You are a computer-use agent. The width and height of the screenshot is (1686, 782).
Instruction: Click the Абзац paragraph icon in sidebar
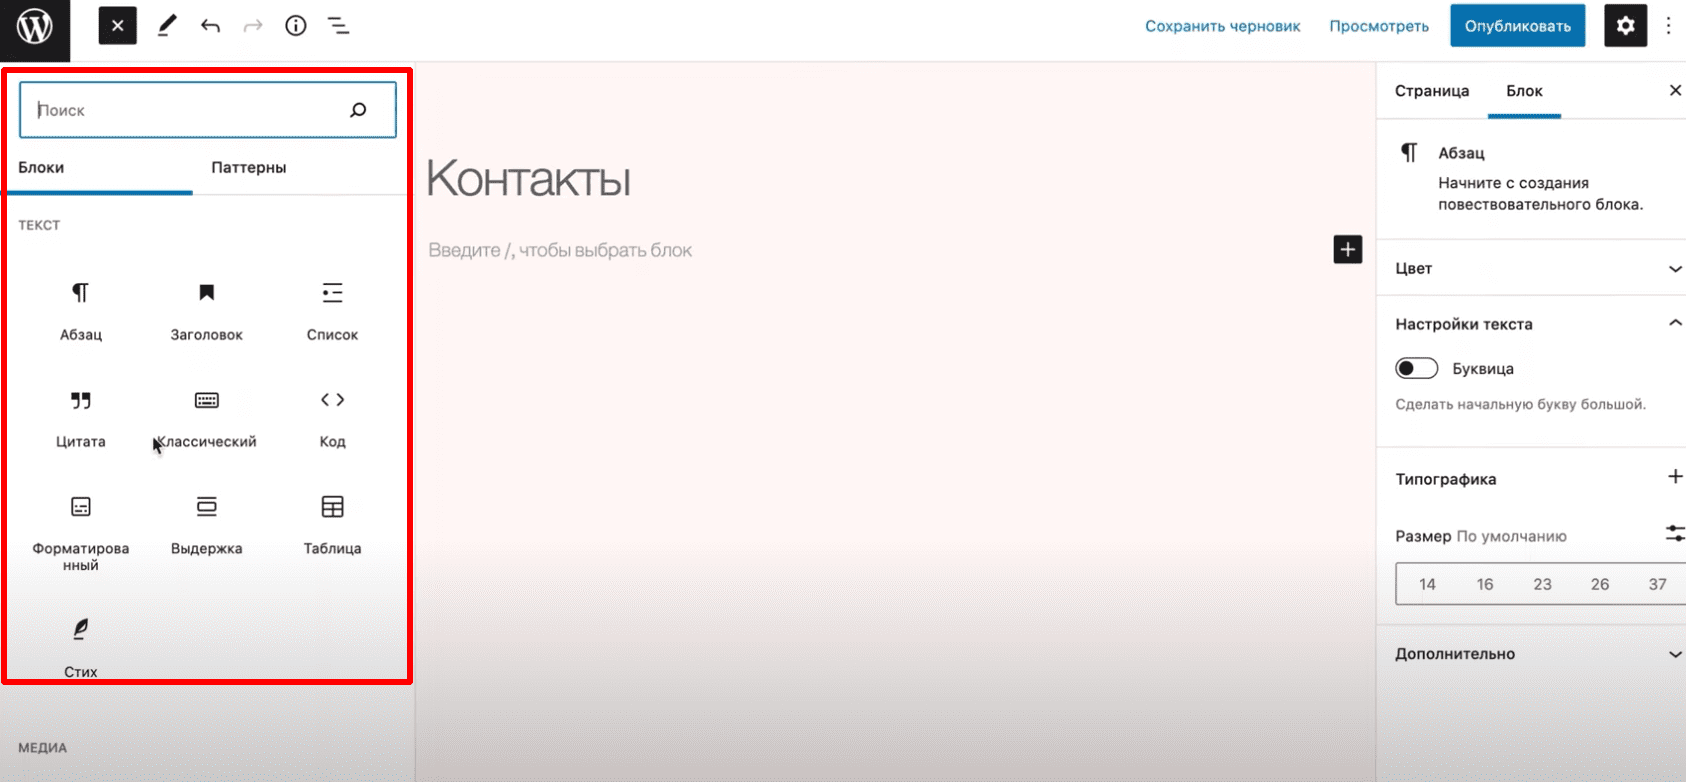point(1409,153)
